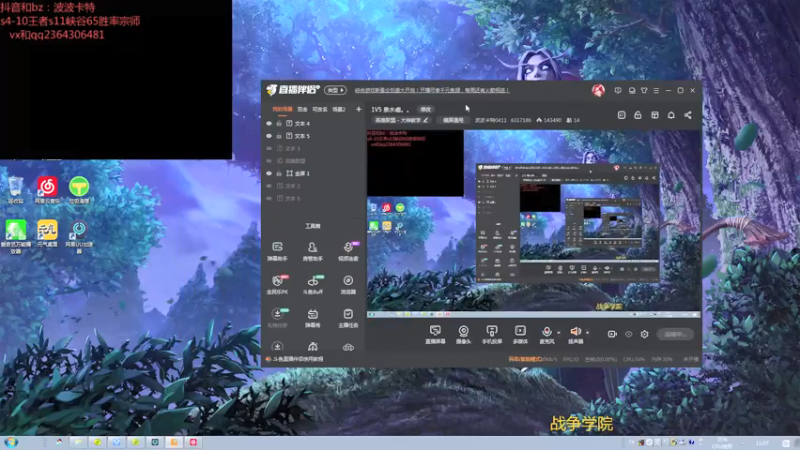
Task: Toggle visibility of the 全屏 1 layer
Action: pyautogui.click(x=269, y=173)
